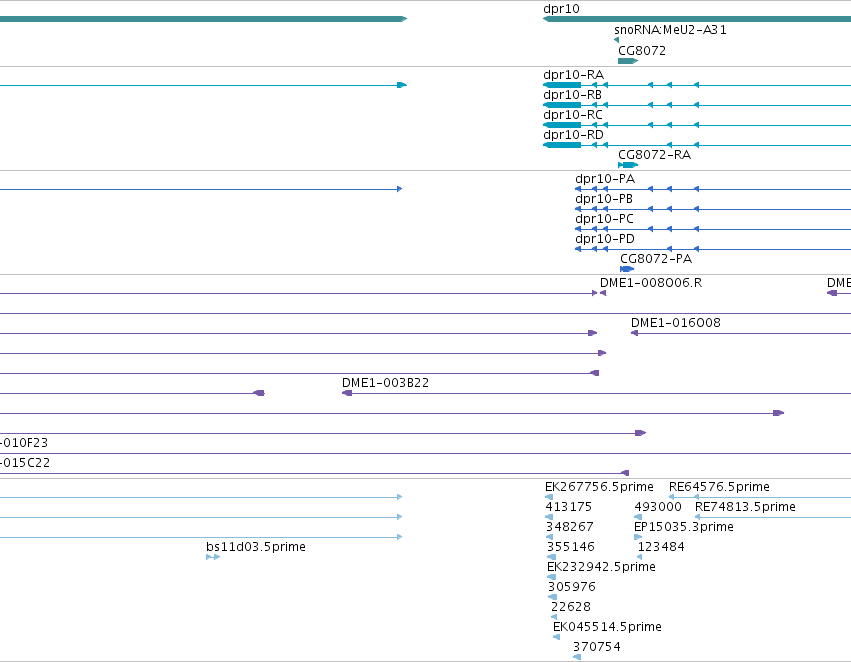The width and height of the screenshot is (851, 662).
Task: Select the CG8072-RA transcript label
Action: [x=655, y=155]
